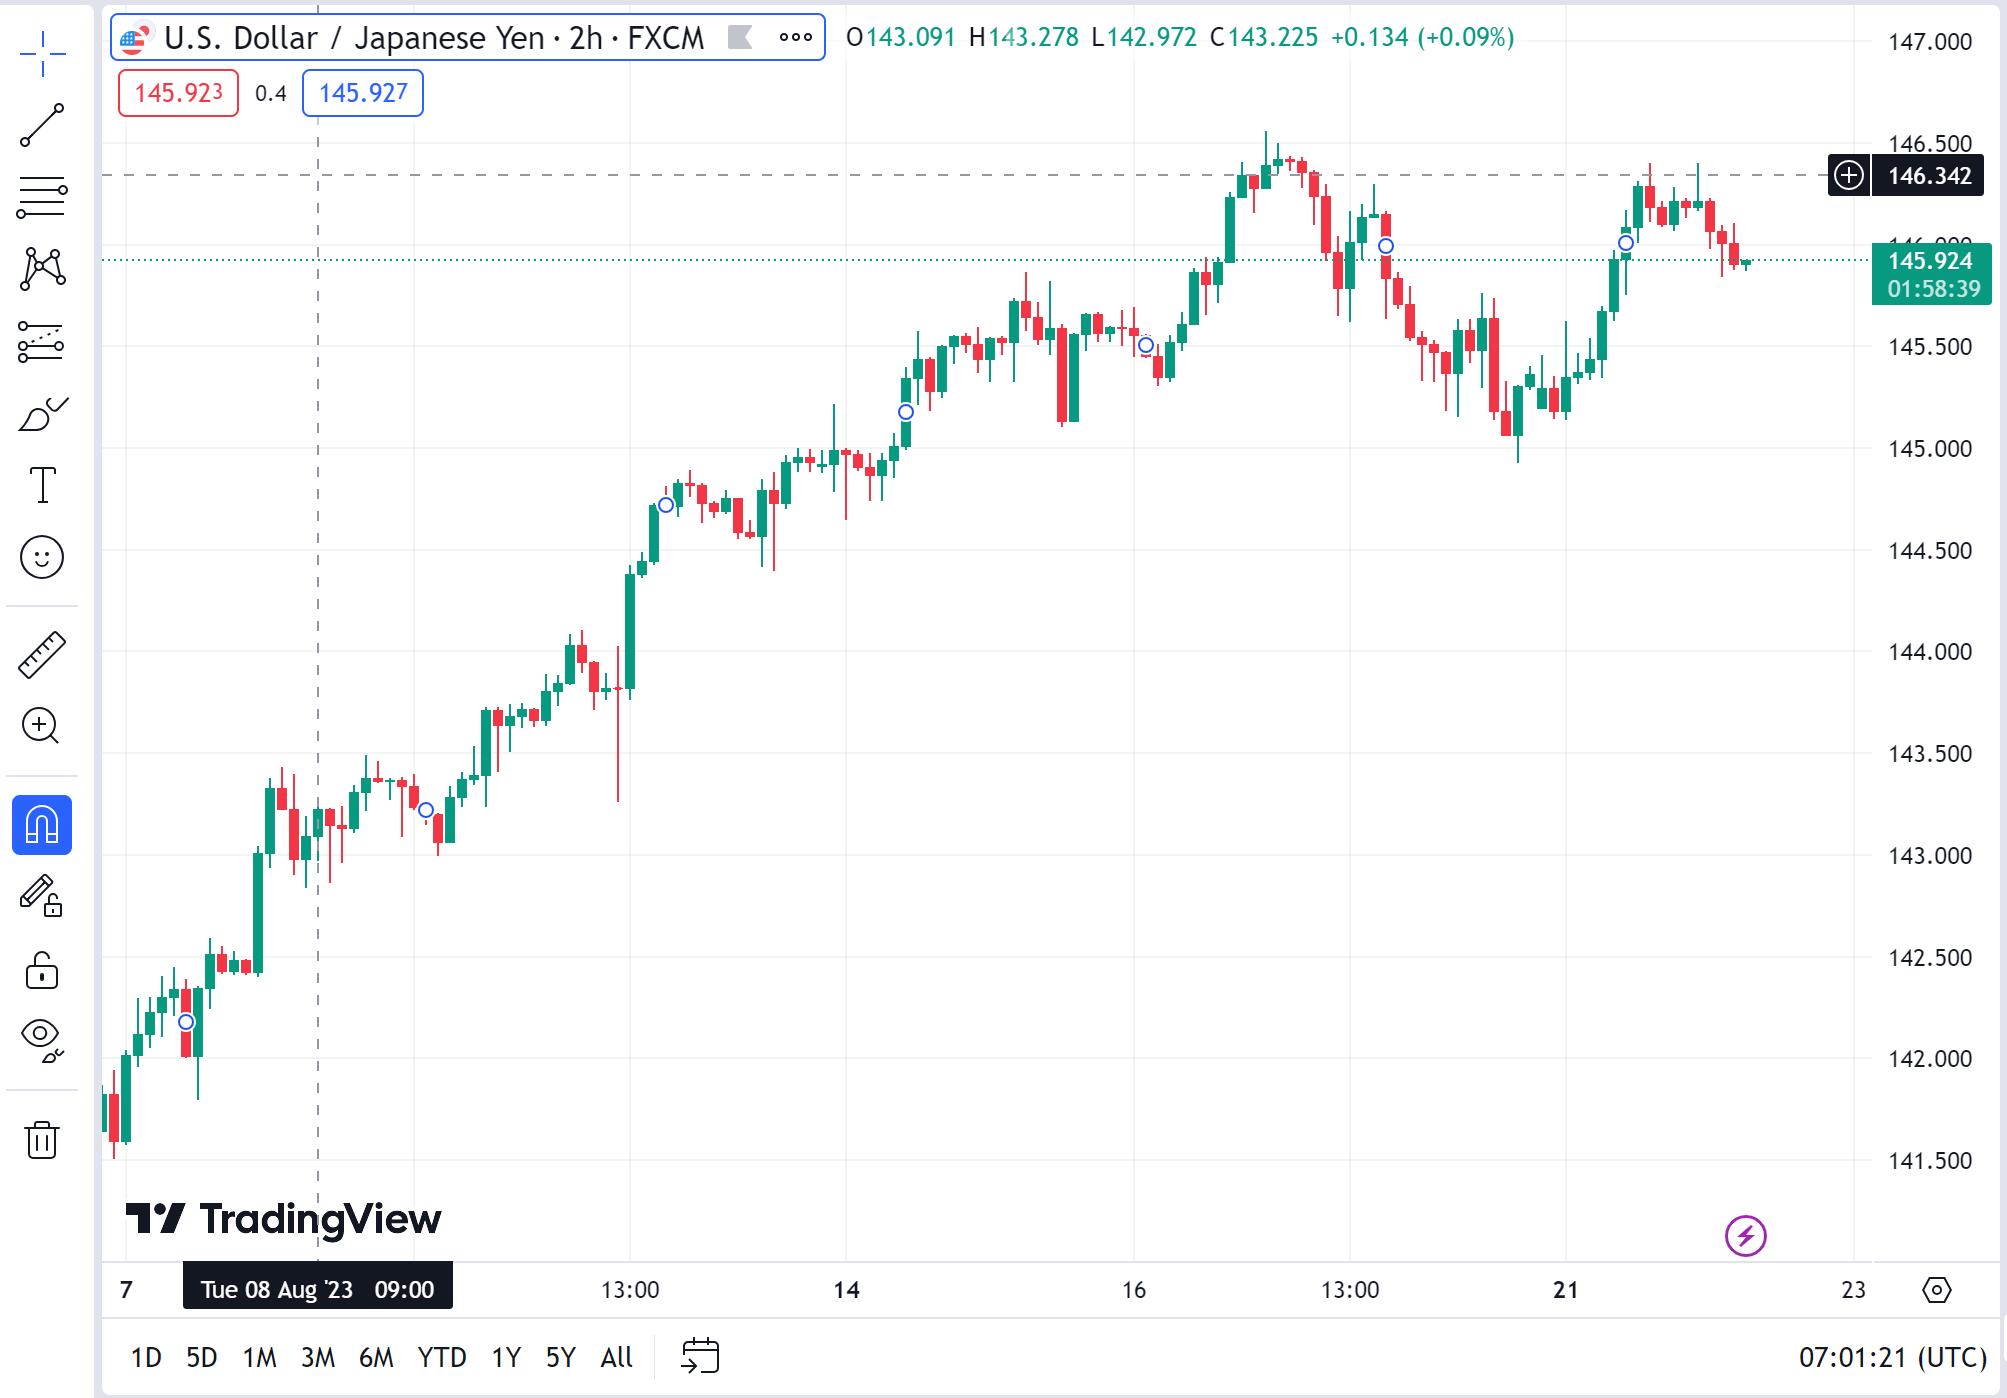Toggle lock all drawing tools
This screenshot has width=2007, height=1398.
pos(42,969)
